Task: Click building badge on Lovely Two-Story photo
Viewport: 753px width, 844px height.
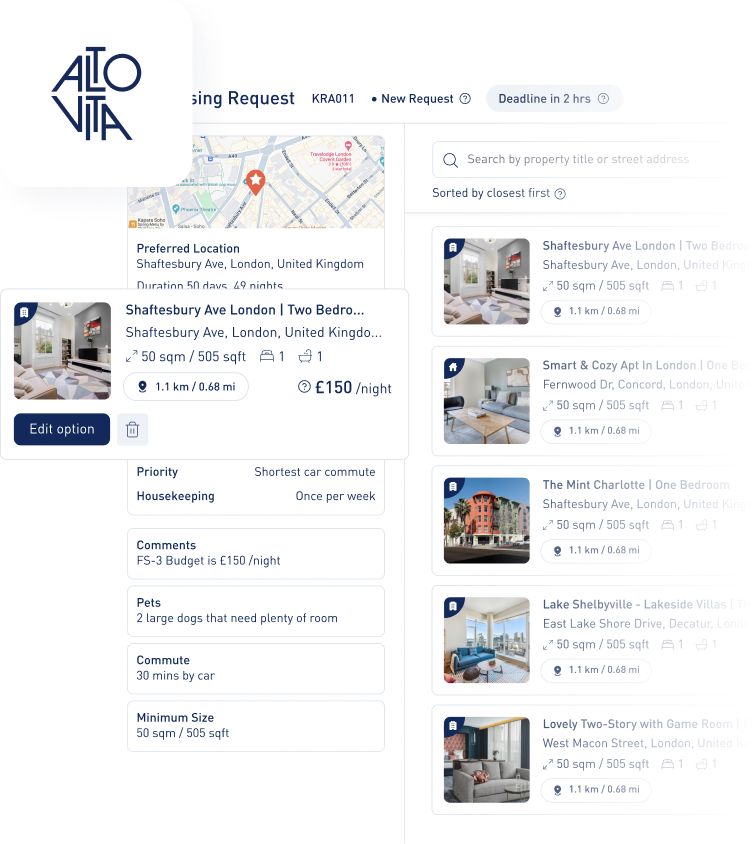Action: click(453, 726)
